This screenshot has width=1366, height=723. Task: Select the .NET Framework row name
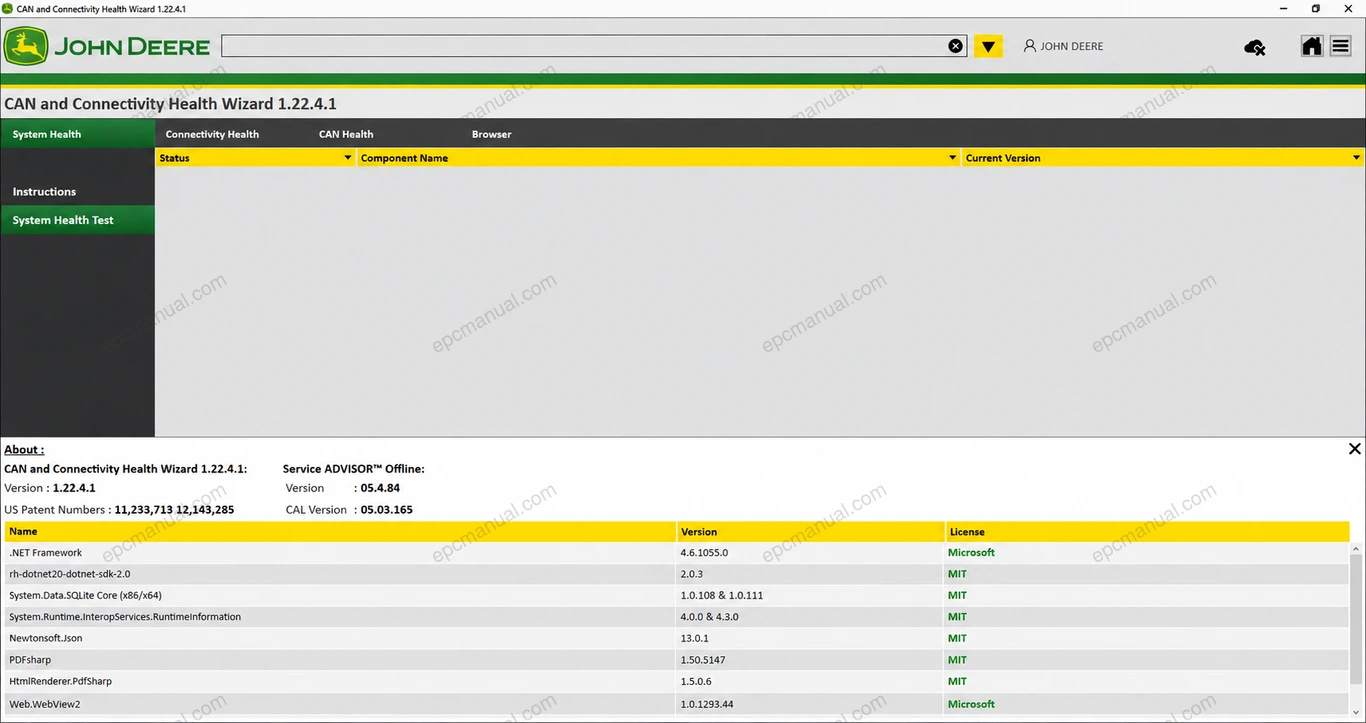pyautogui.click(x=46, y=552)
